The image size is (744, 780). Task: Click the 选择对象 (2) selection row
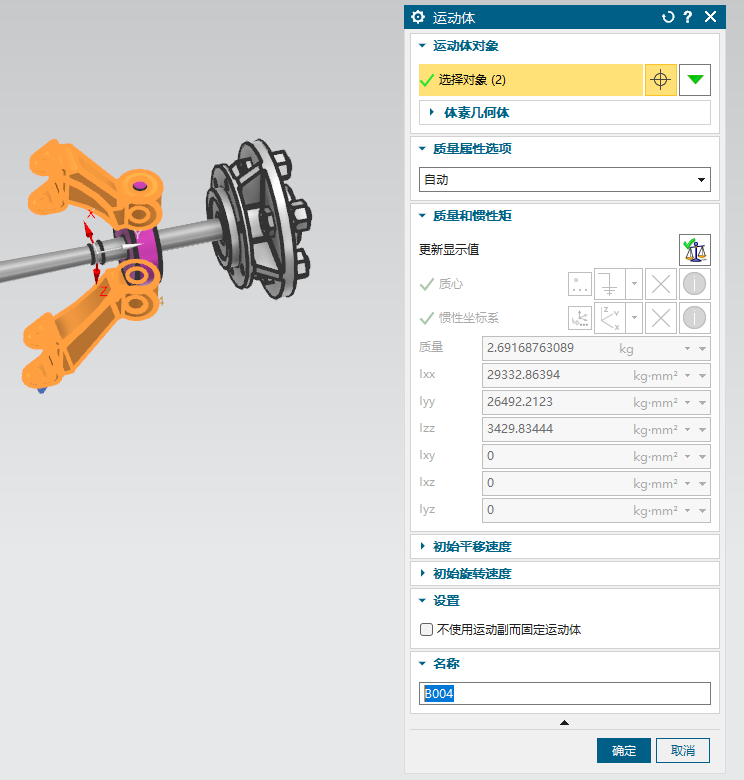[530, 80]
